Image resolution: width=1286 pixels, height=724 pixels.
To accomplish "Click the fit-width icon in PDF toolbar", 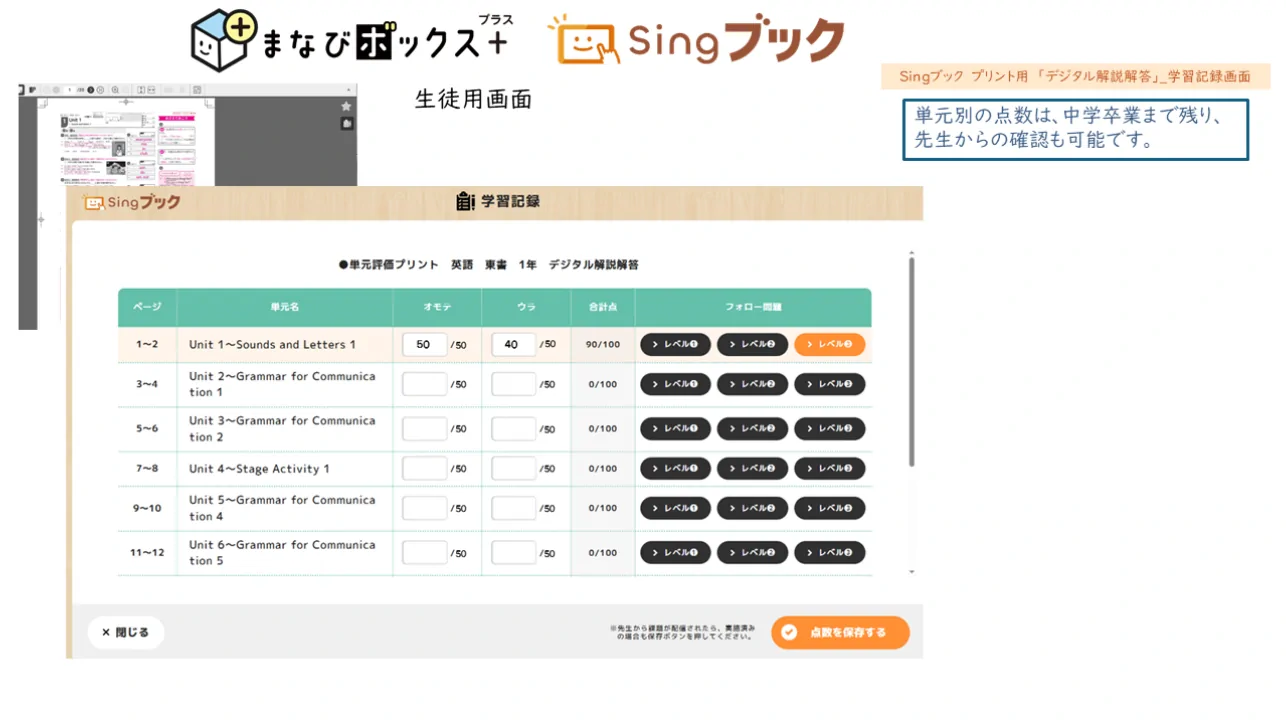I will click(x=150, y=90).
